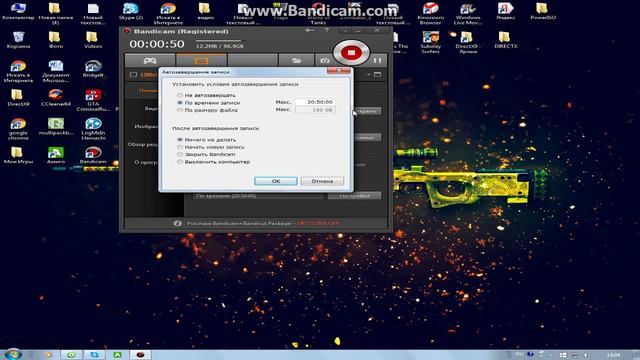Open the Документ Microsoft Word file icon
Viewport: 640px width, 360px height.
56,71
